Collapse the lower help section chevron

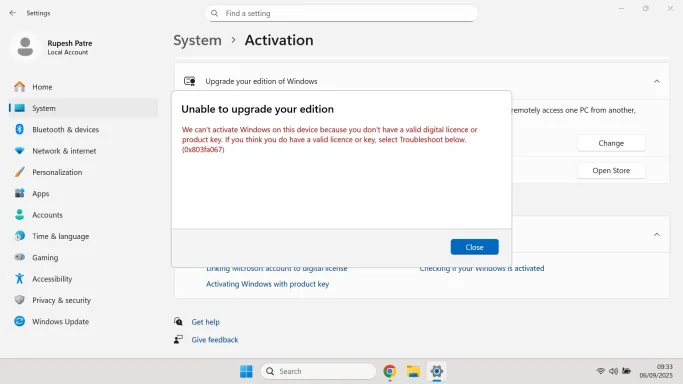(x=657, y=235)
